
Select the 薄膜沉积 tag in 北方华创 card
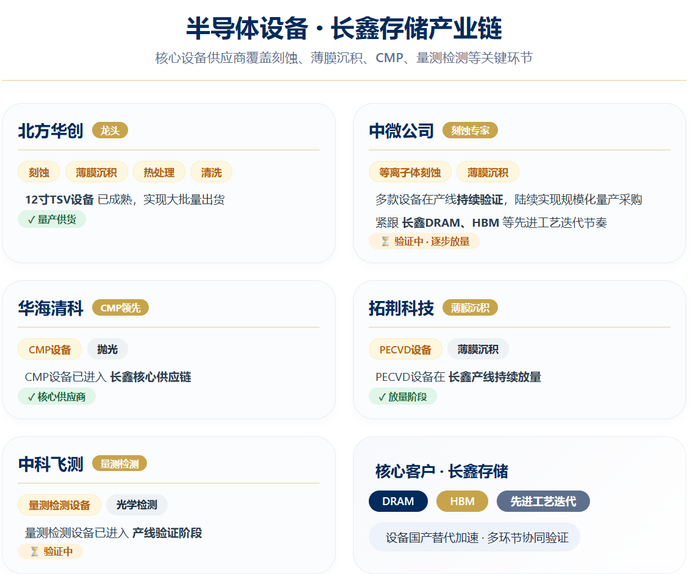tap(96, 172)
